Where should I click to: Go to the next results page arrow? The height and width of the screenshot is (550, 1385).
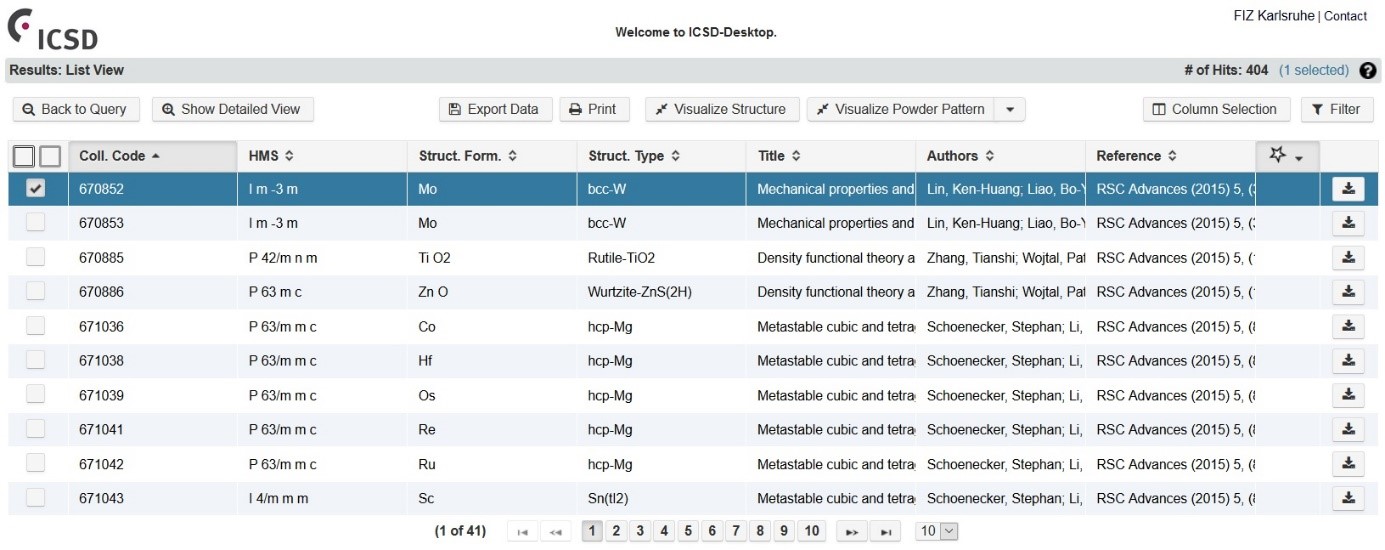pyautogui.click(x=852, y=532)
